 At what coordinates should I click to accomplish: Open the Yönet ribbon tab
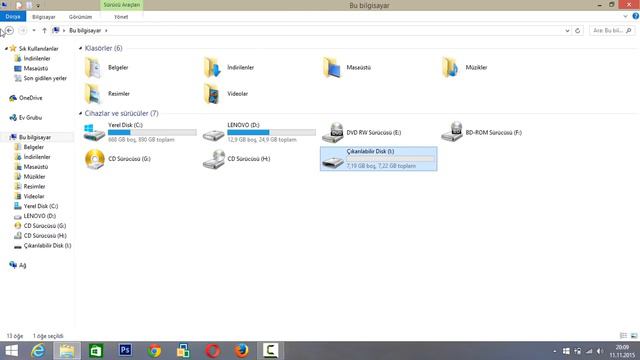click(x=121, y=17)
